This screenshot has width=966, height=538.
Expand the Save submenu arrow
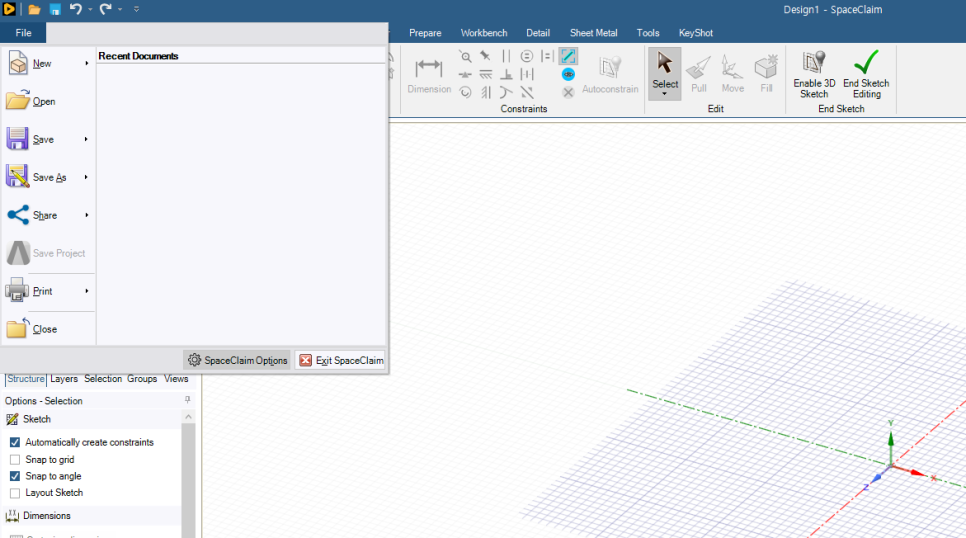(87, 139)
